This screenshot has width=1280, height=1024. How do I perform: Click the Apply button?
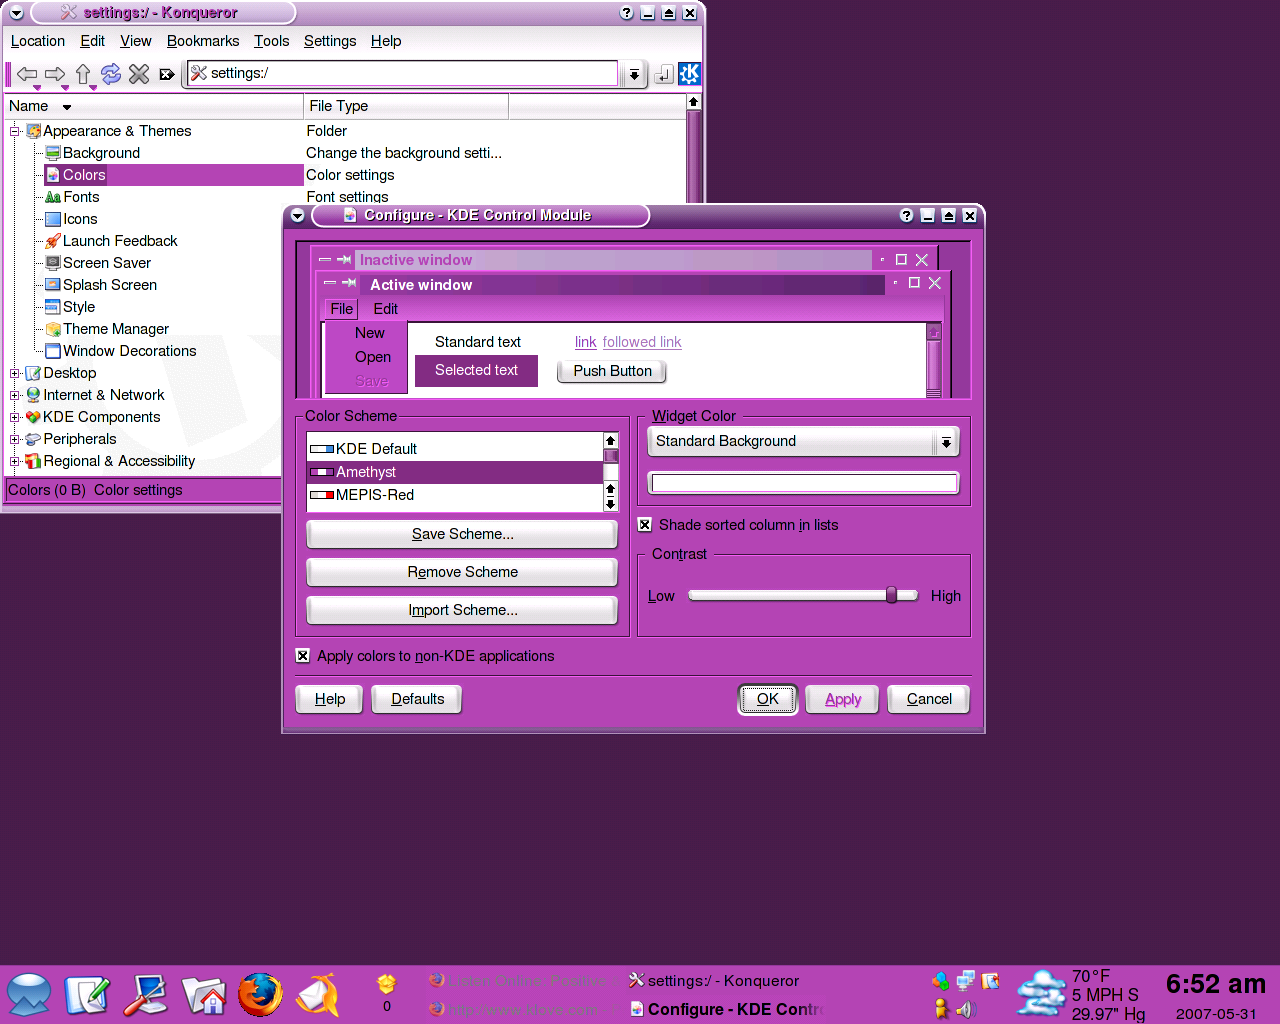coord(843,699)
